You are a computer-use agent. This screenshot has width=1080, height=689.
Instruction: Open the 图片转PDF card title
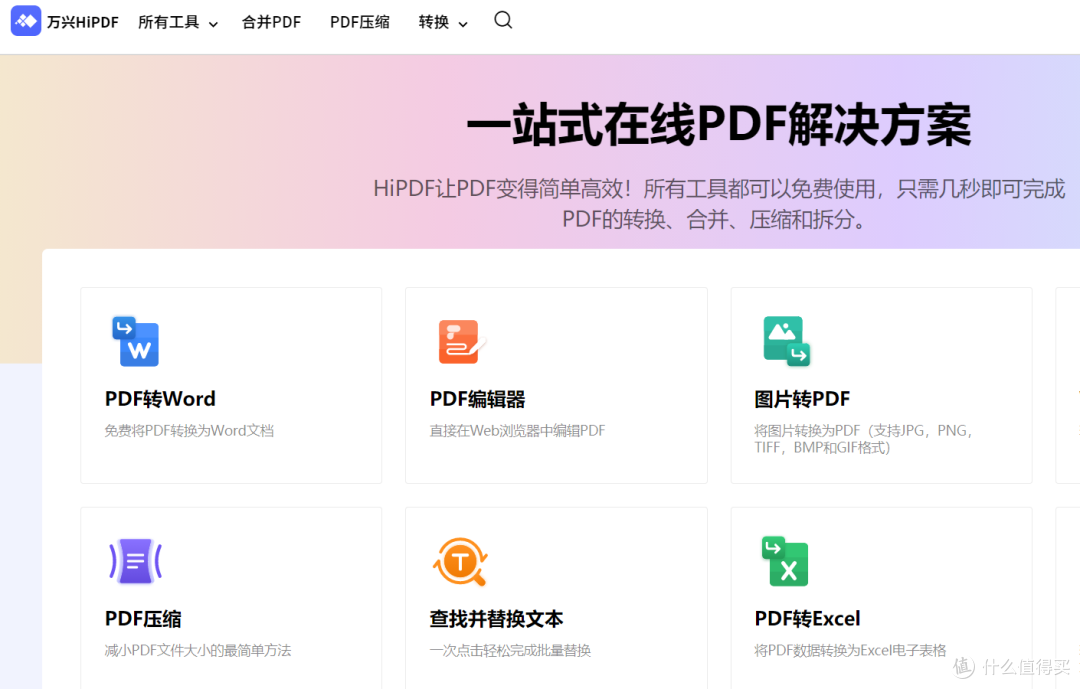click(x=802, y=399)
